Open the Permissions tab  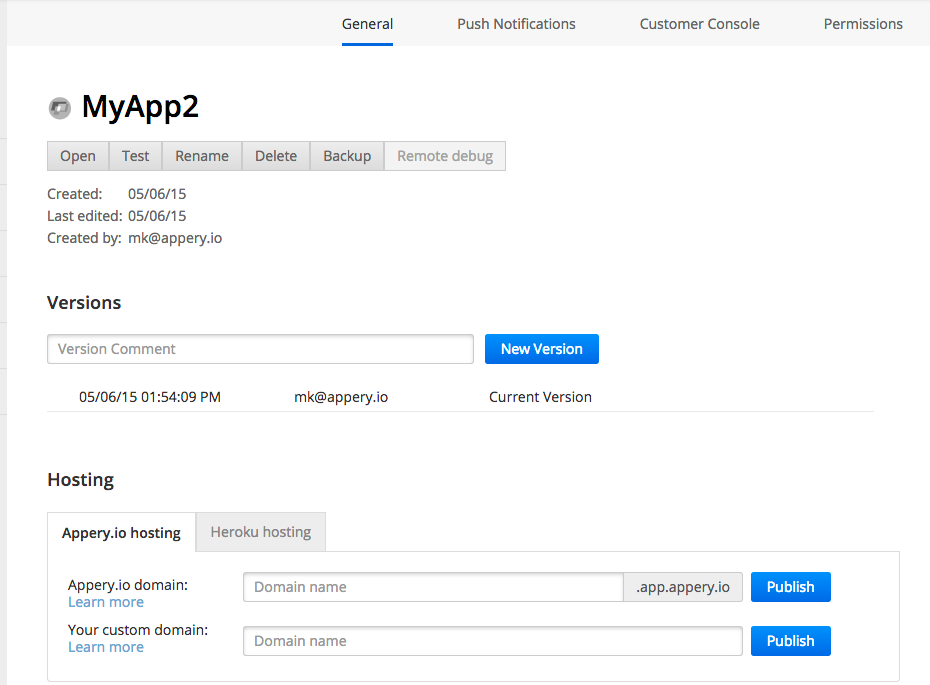click(x=862, y=24)
